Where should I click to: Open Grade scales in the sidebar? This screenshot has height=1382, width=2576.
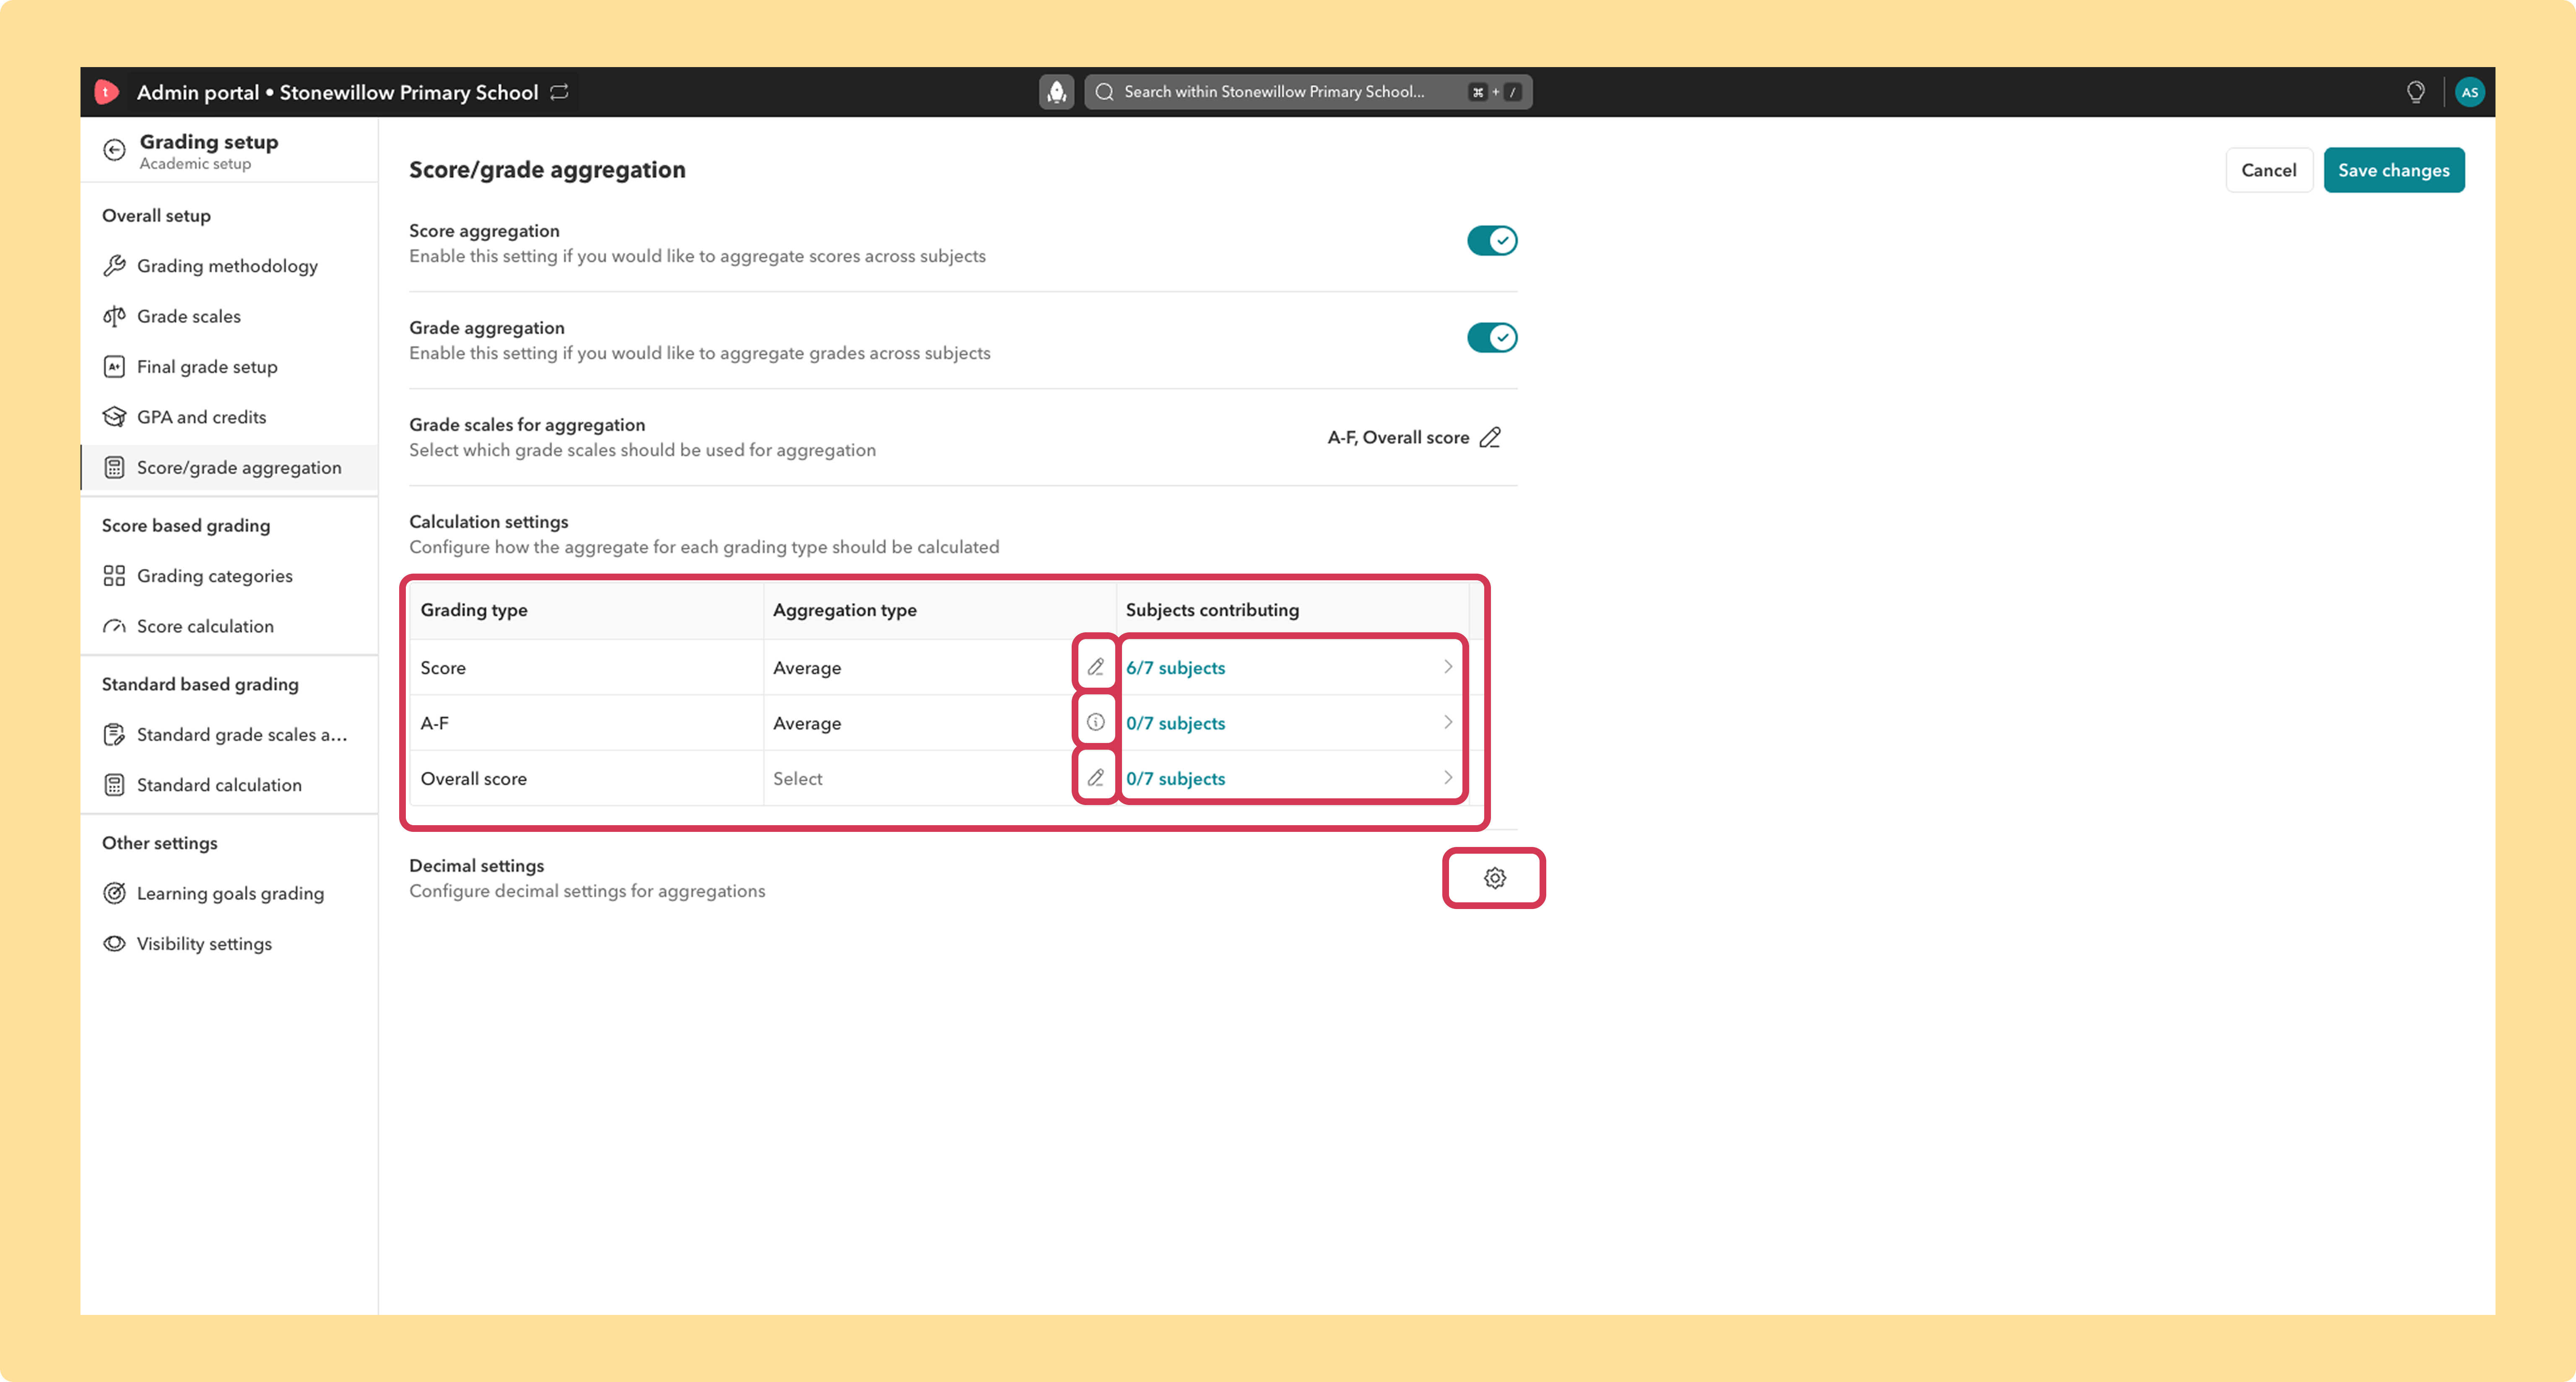click(229, 316)
